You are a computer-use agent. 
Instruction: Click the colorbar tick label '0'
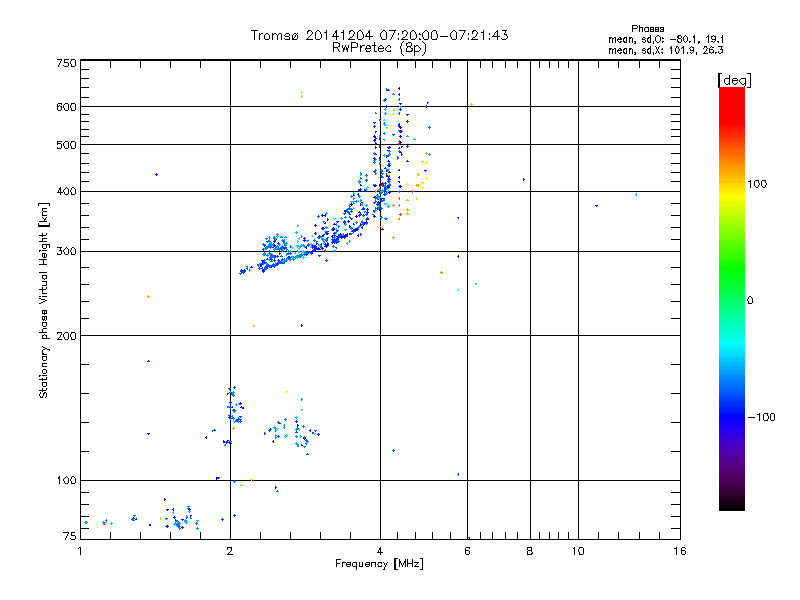[x=750, y=301]
